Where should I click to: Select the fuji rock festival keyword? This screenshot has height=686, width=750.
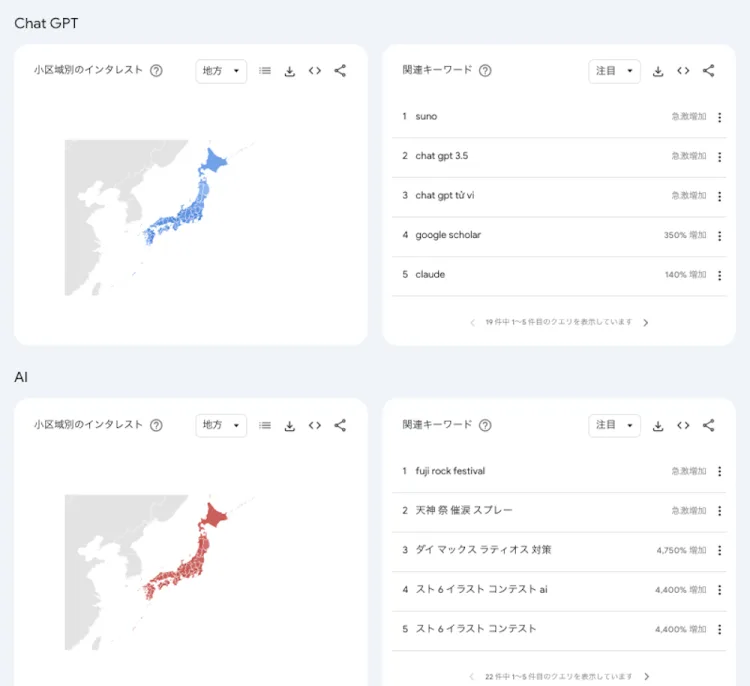(450, 471)
